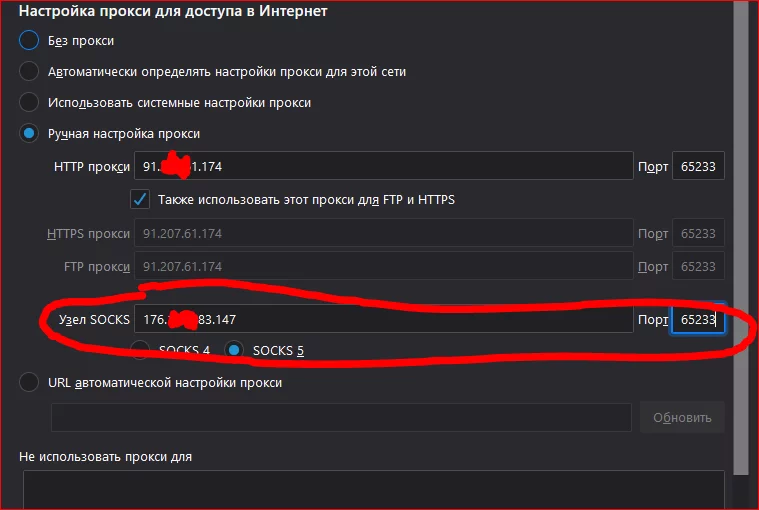Click the HTTPS прокси port field
The width and height of the screenshot is (759, 510).
698,233
